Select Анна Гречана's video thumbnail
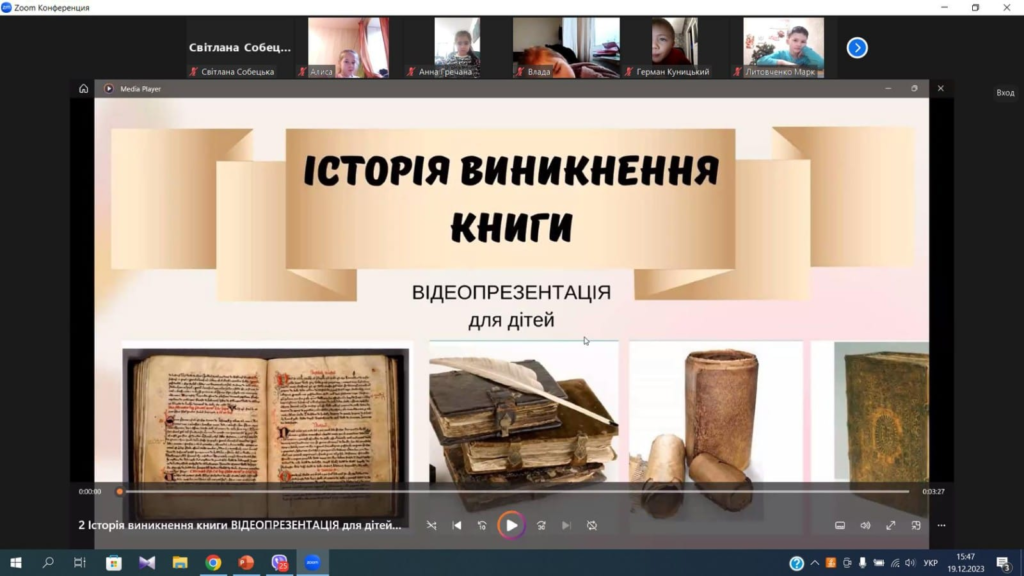 tap(457, 48)
